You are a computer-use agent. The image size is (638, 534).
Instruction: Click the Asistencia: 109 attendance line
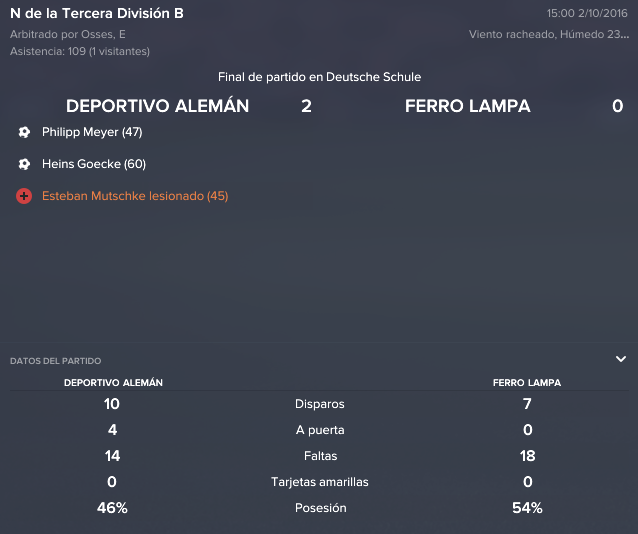80,51
